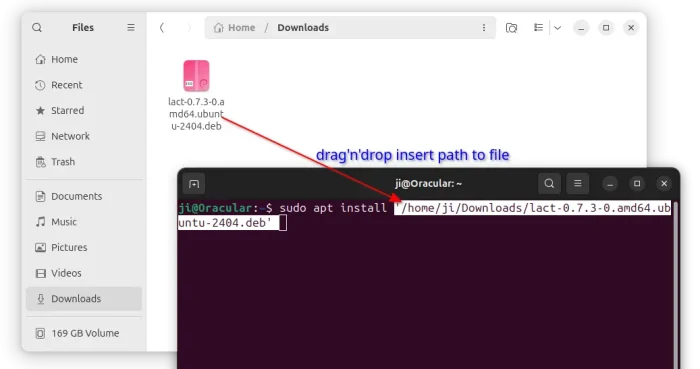Click the lact-0.7.3-0.amd64.ubuntu-2404.deb file name
Screen dimensions: 700x369
(x=196, y=114)
